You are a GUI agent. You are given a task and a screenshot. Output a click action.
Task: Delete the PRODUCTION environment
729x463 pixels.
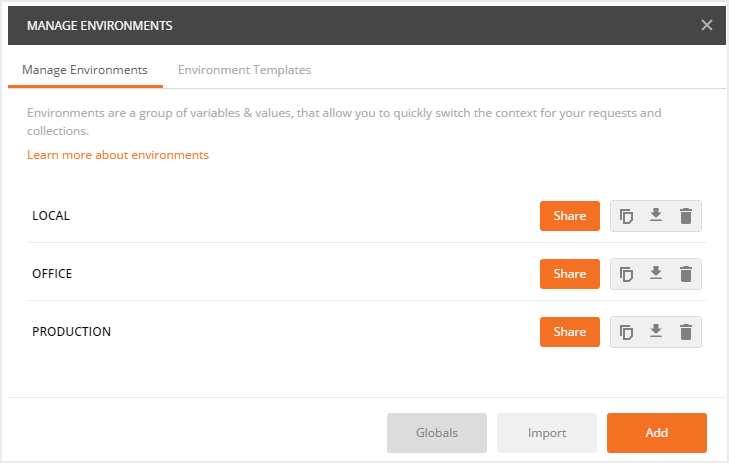(x=686, y=332)
